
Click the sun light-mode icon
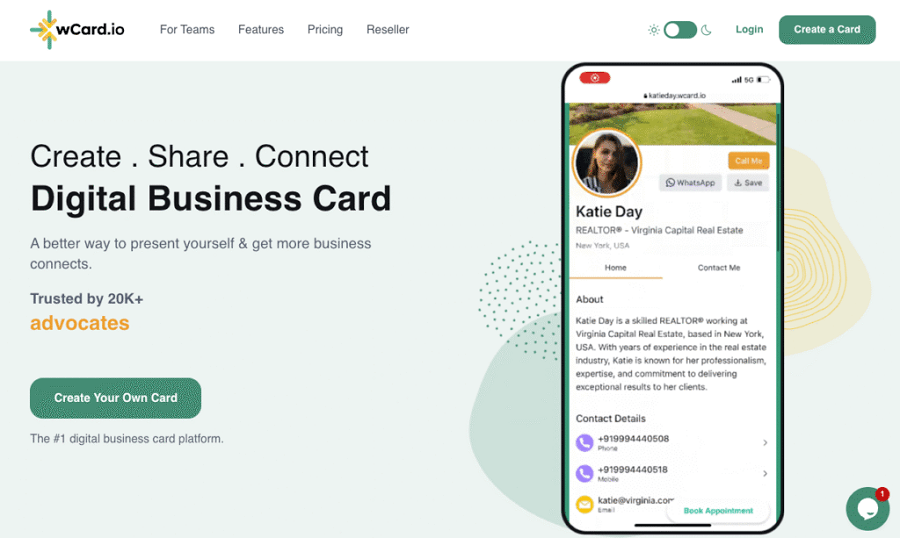tap(653, 30)
